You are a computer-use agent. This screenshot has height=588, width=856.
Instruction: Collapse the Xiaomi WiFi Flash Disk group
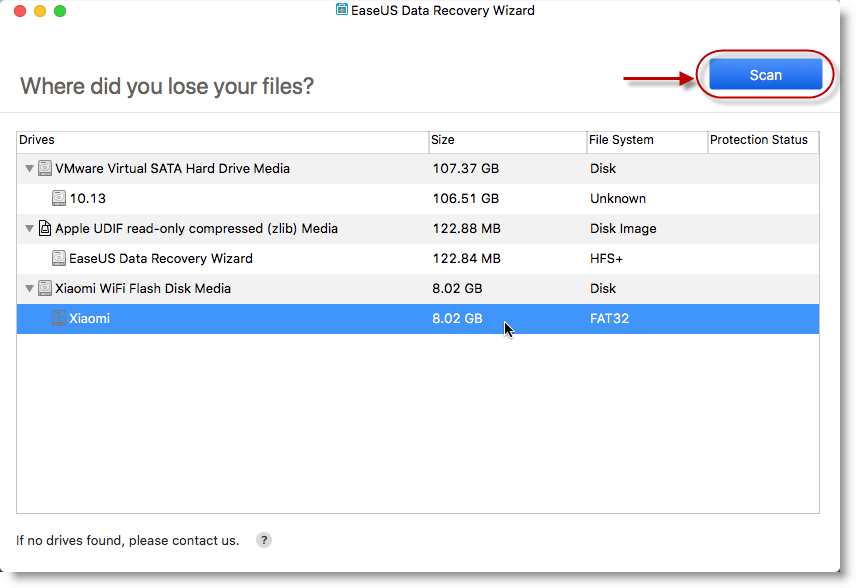point(29,289)
